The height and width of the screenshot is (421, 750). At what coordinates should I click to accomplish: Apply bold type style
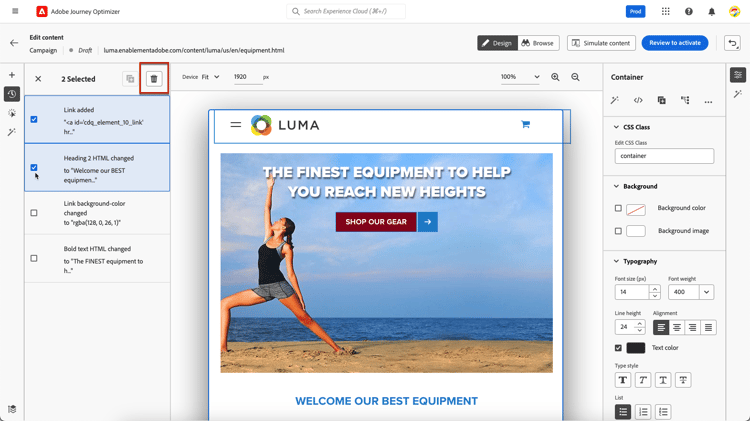(x=623, y=380)
